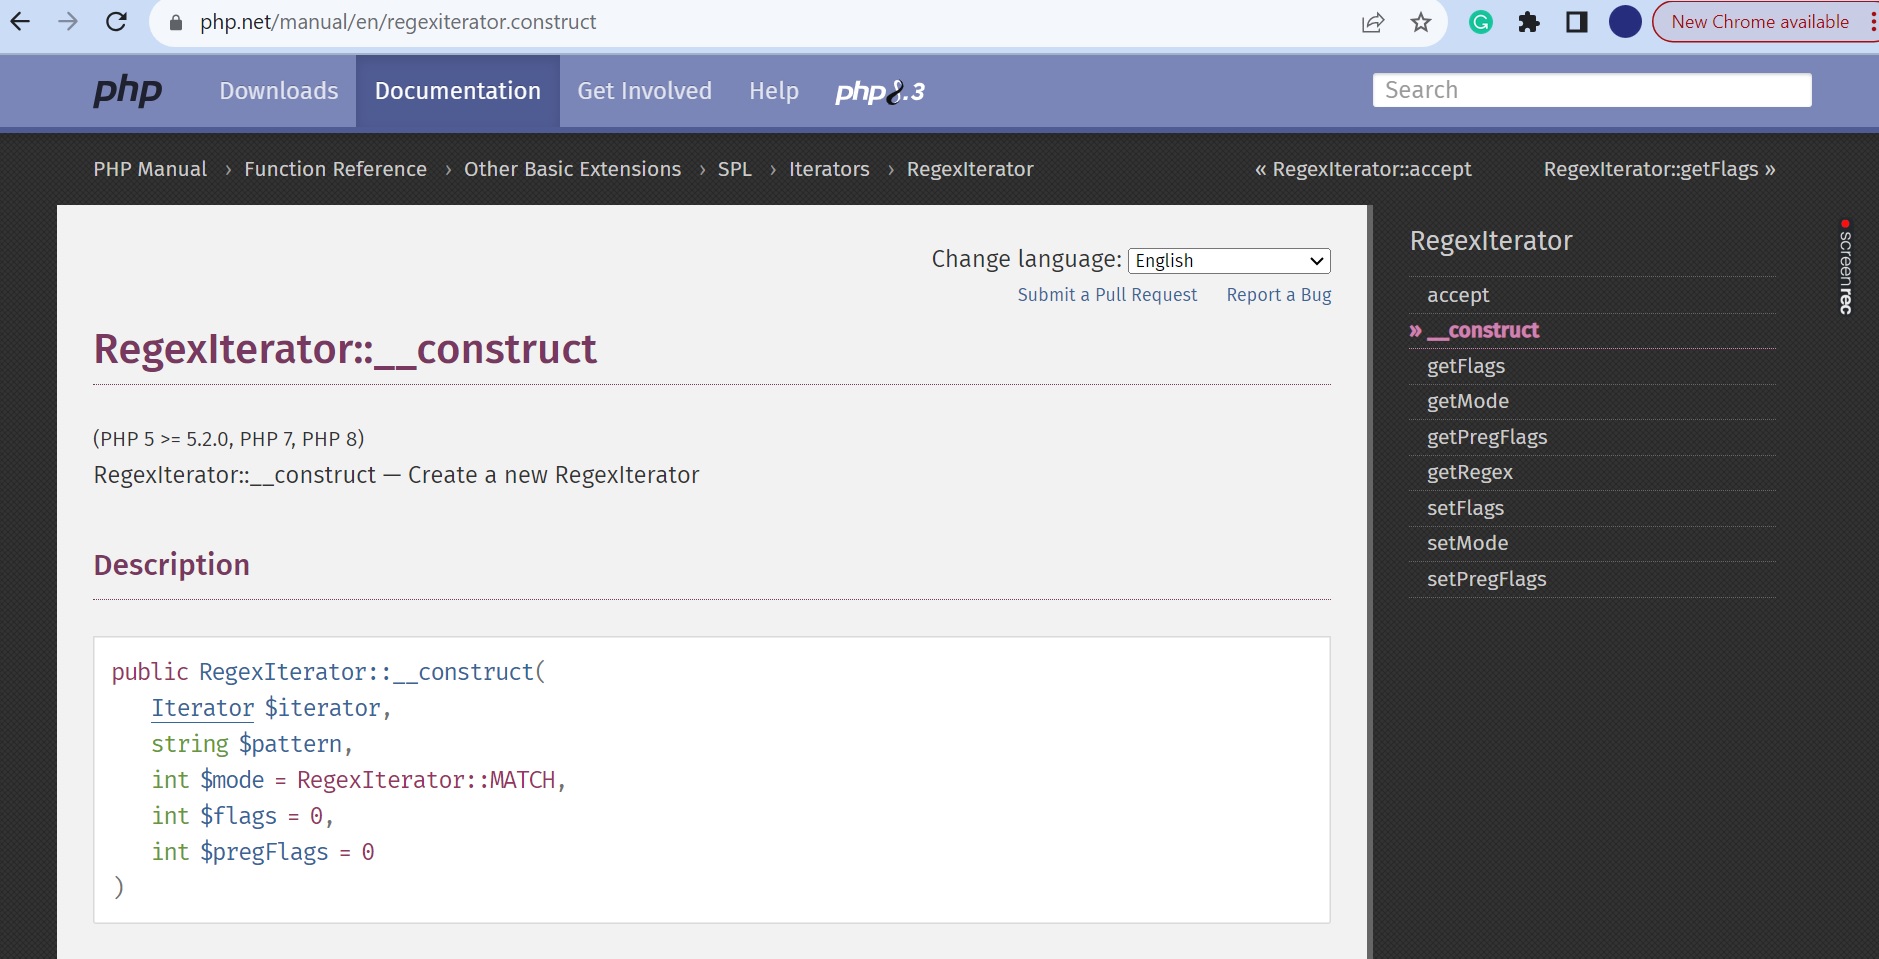This screenshot has width=1879, height=959.
Task: Go to next page RegexIterator::getFlags
Action: tap(1659, 169)
